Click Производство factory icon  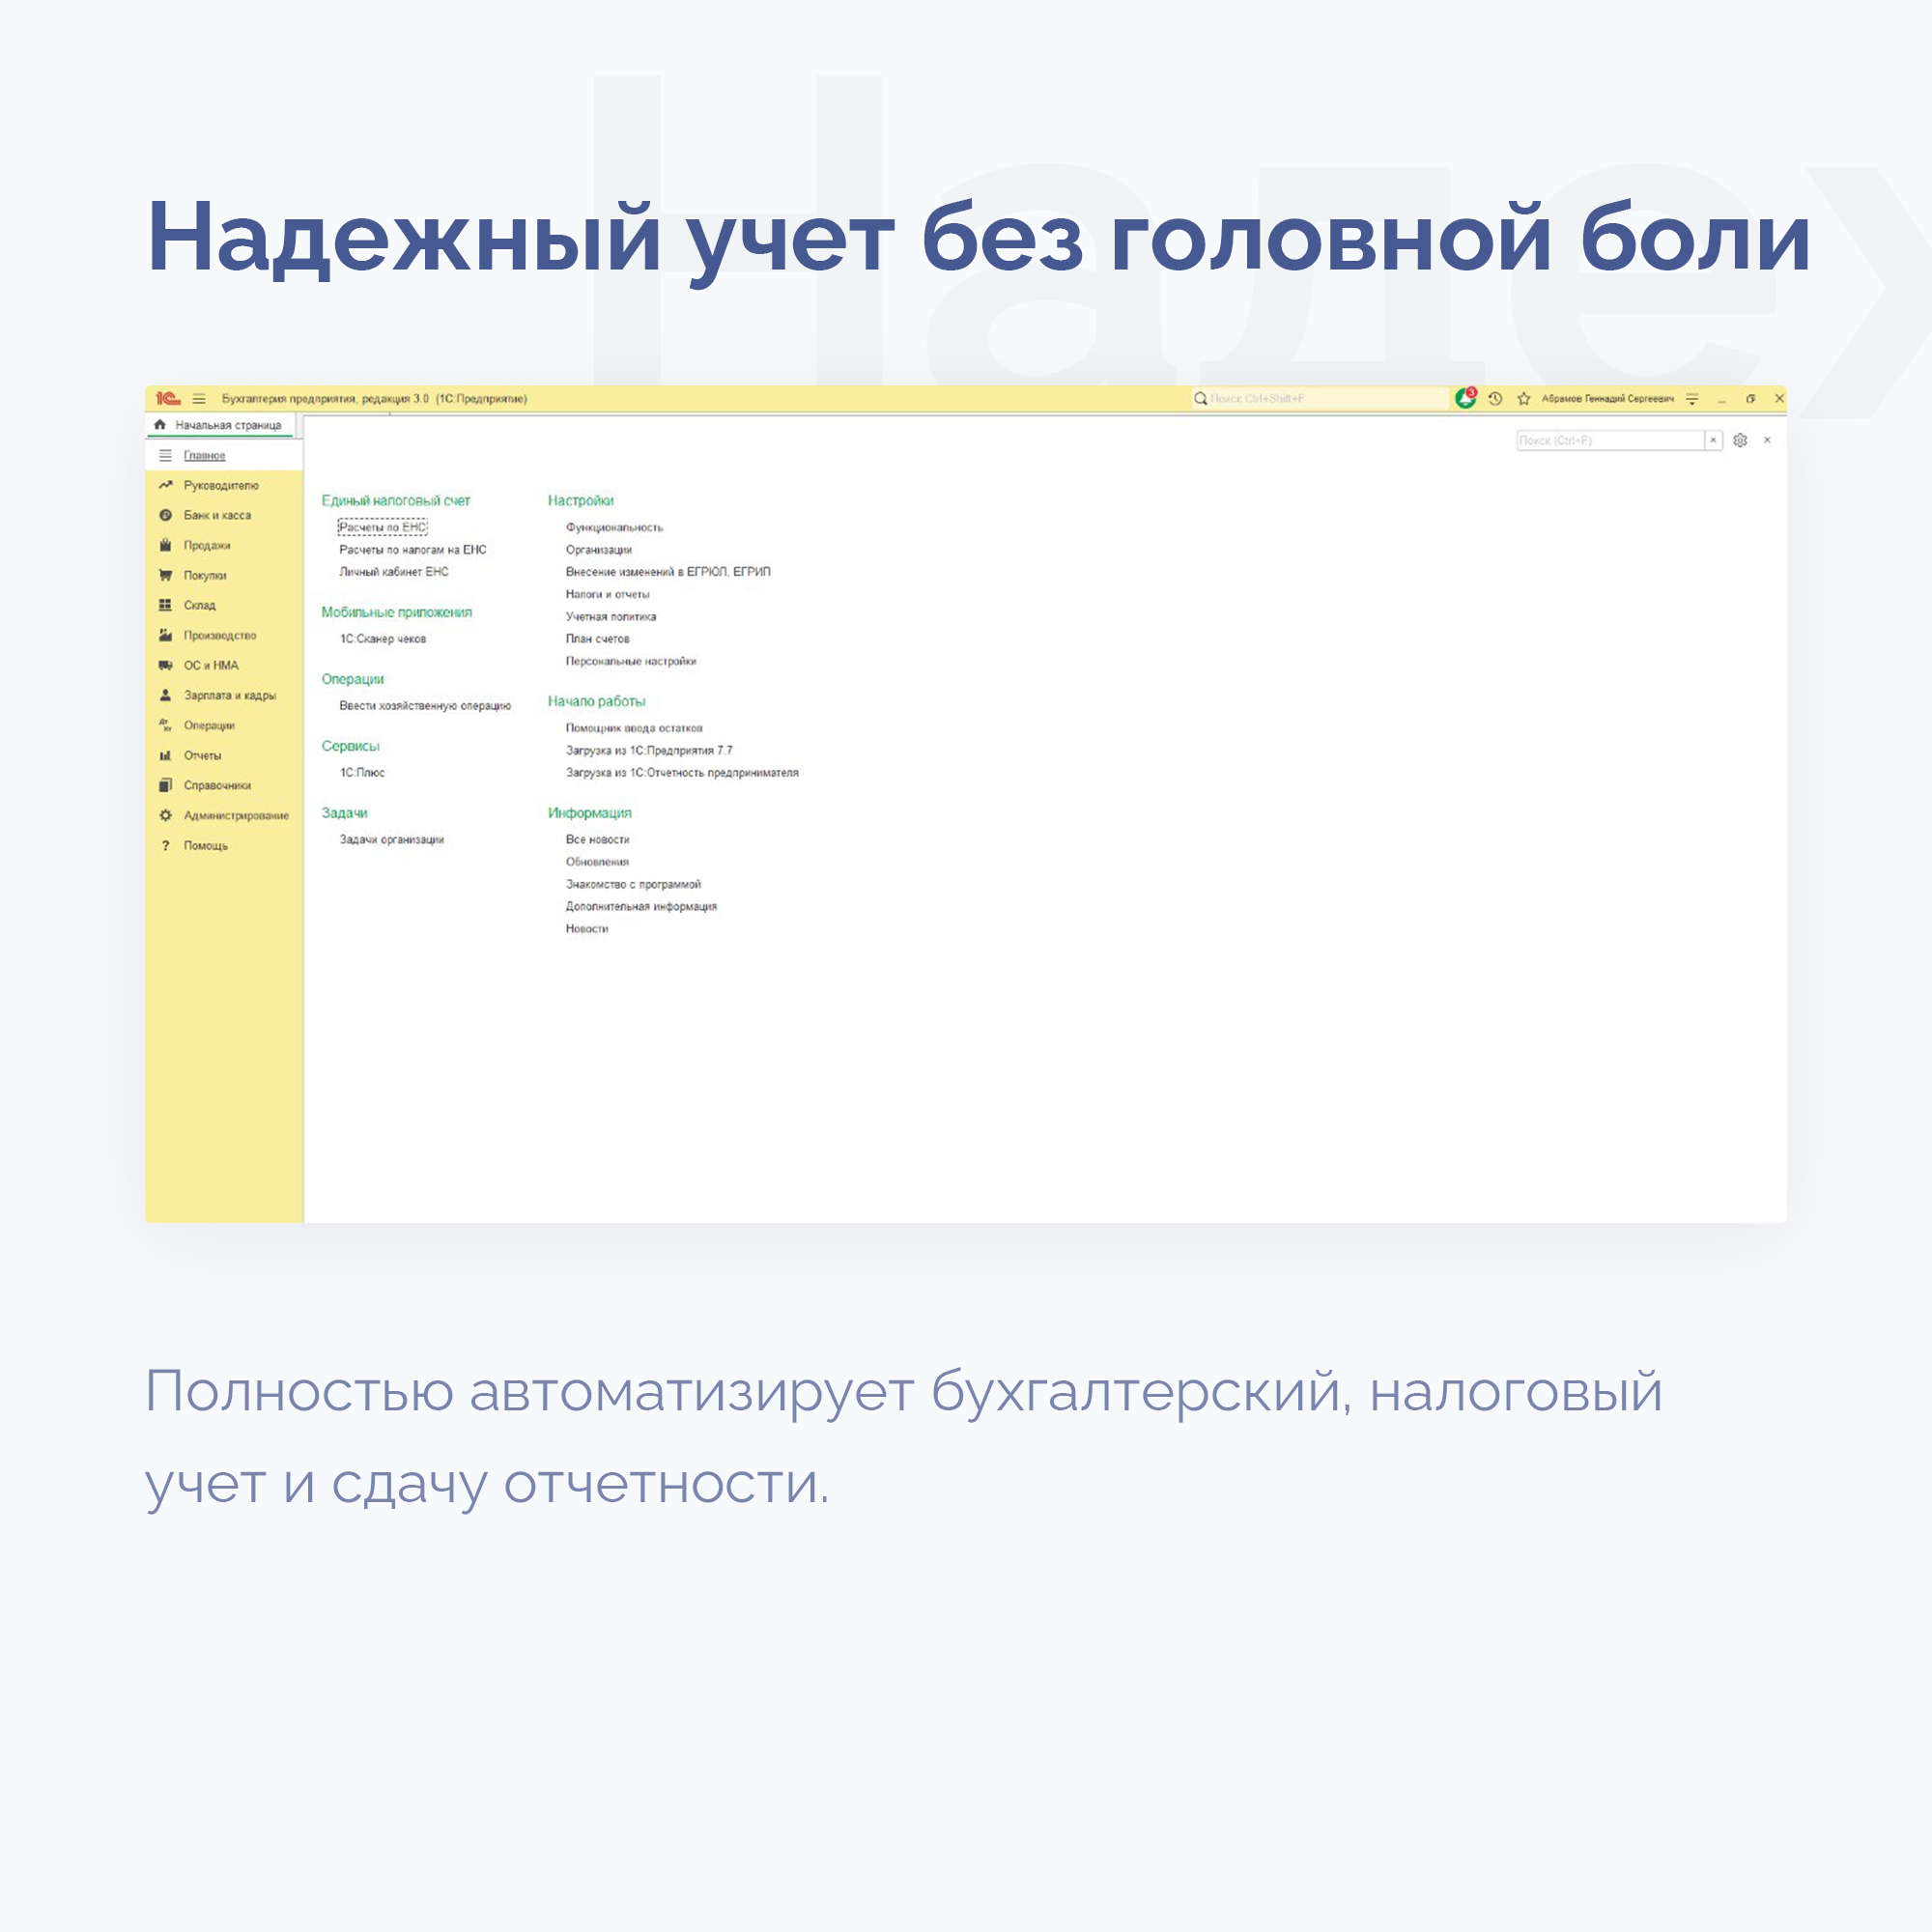tap(166, 636)
